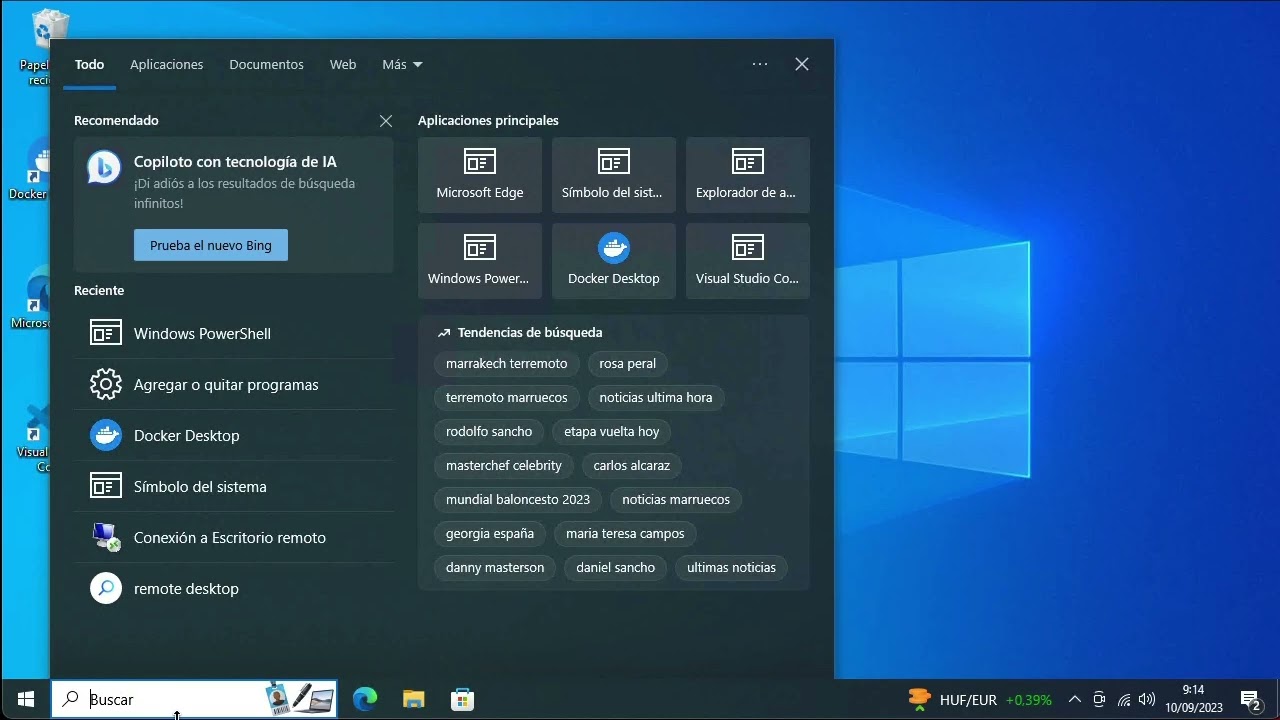Open the Explorador de archivos app tile

click(748, 175)
